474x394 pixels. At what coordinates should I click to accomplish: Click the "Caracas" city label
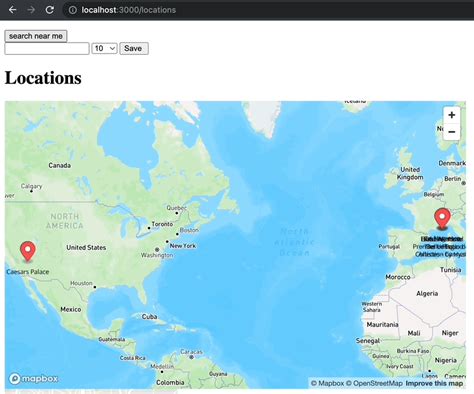pos(191,352)
